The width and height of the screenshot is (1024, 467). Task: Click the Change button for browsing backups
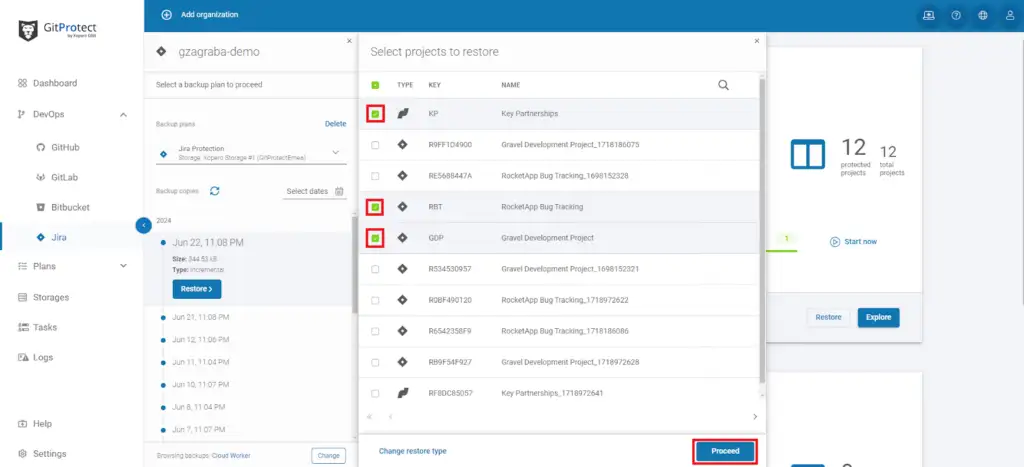(328, 455)
